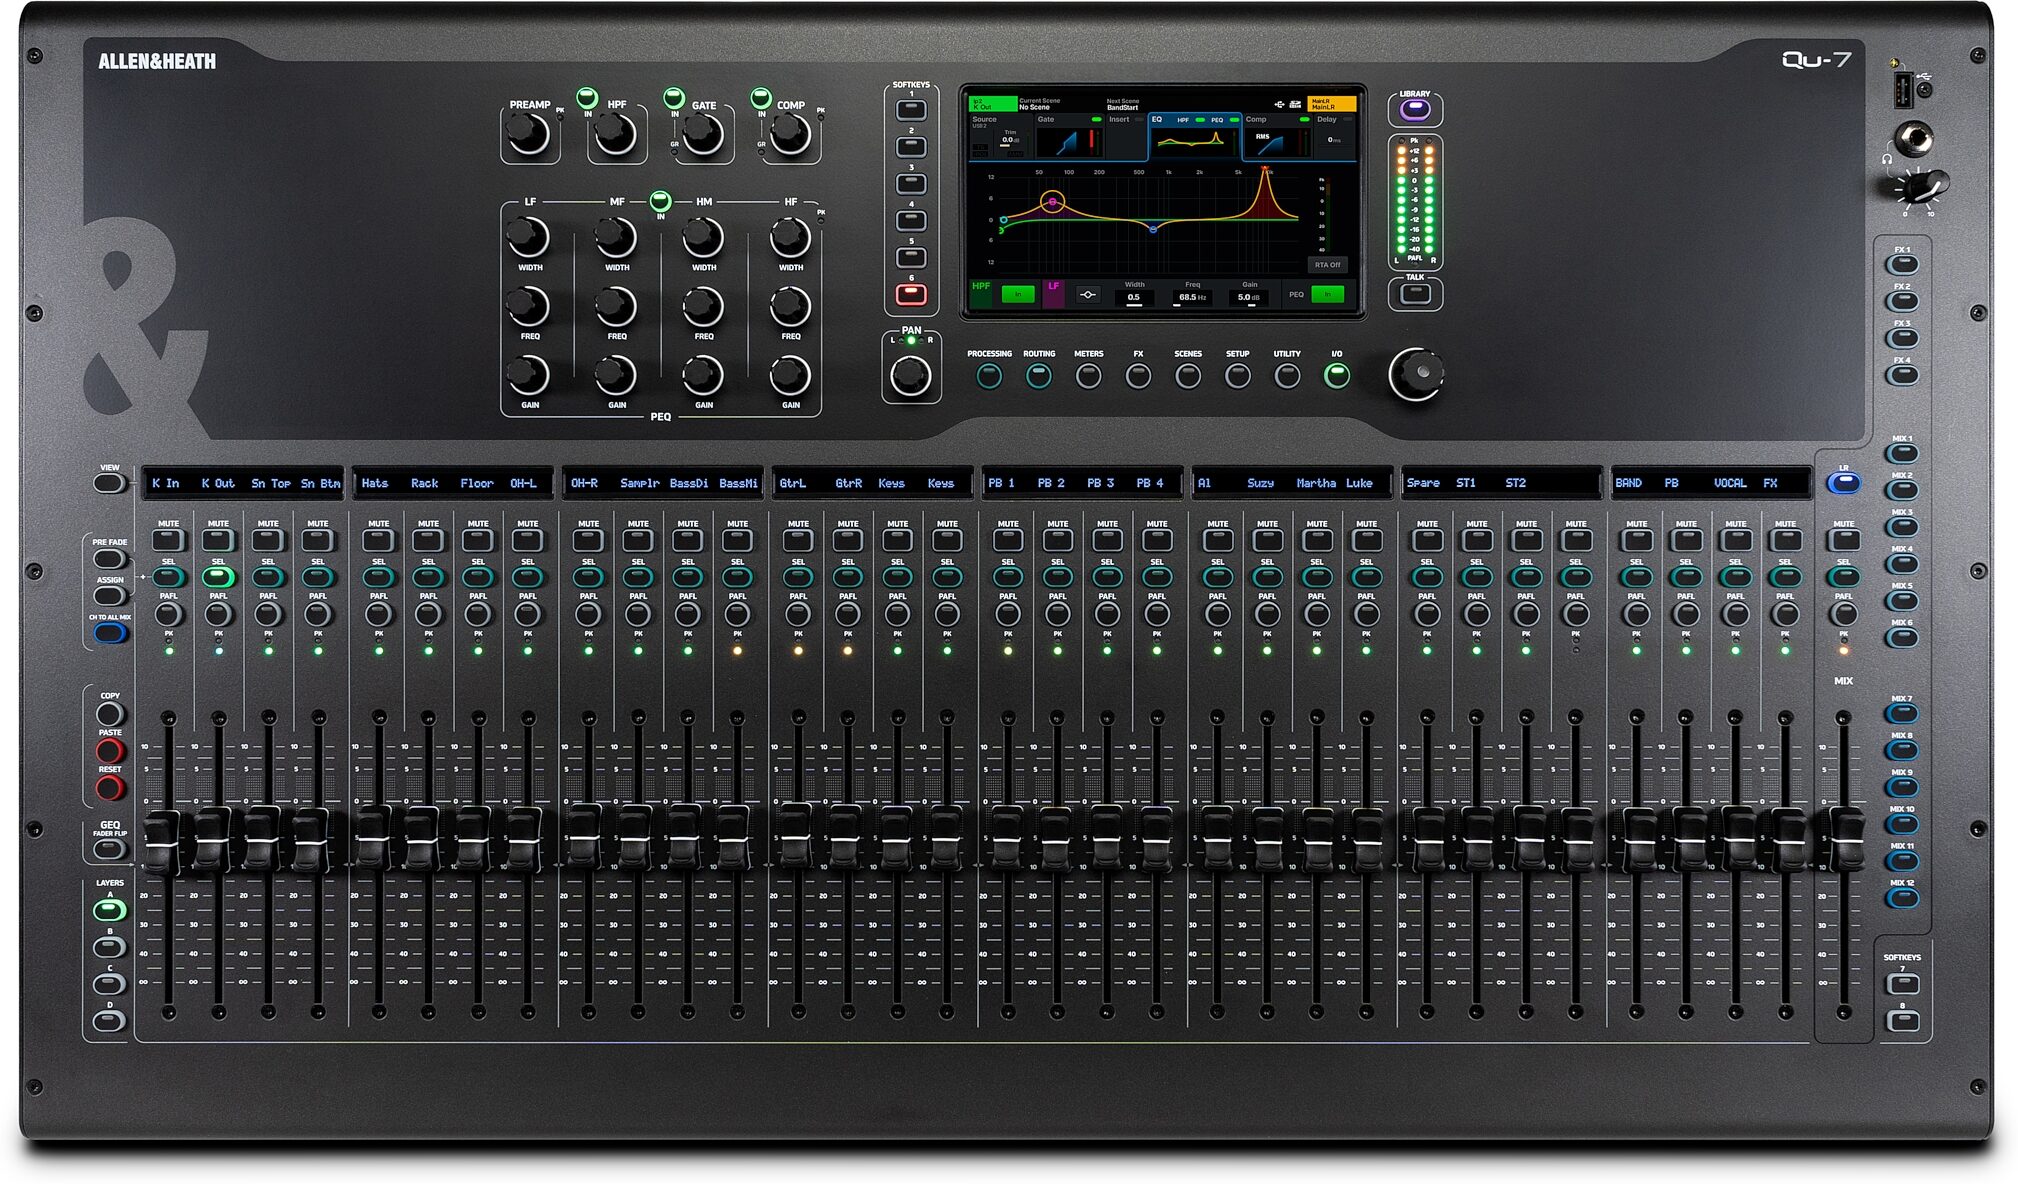Click the red Paste key

pos(110,751)
